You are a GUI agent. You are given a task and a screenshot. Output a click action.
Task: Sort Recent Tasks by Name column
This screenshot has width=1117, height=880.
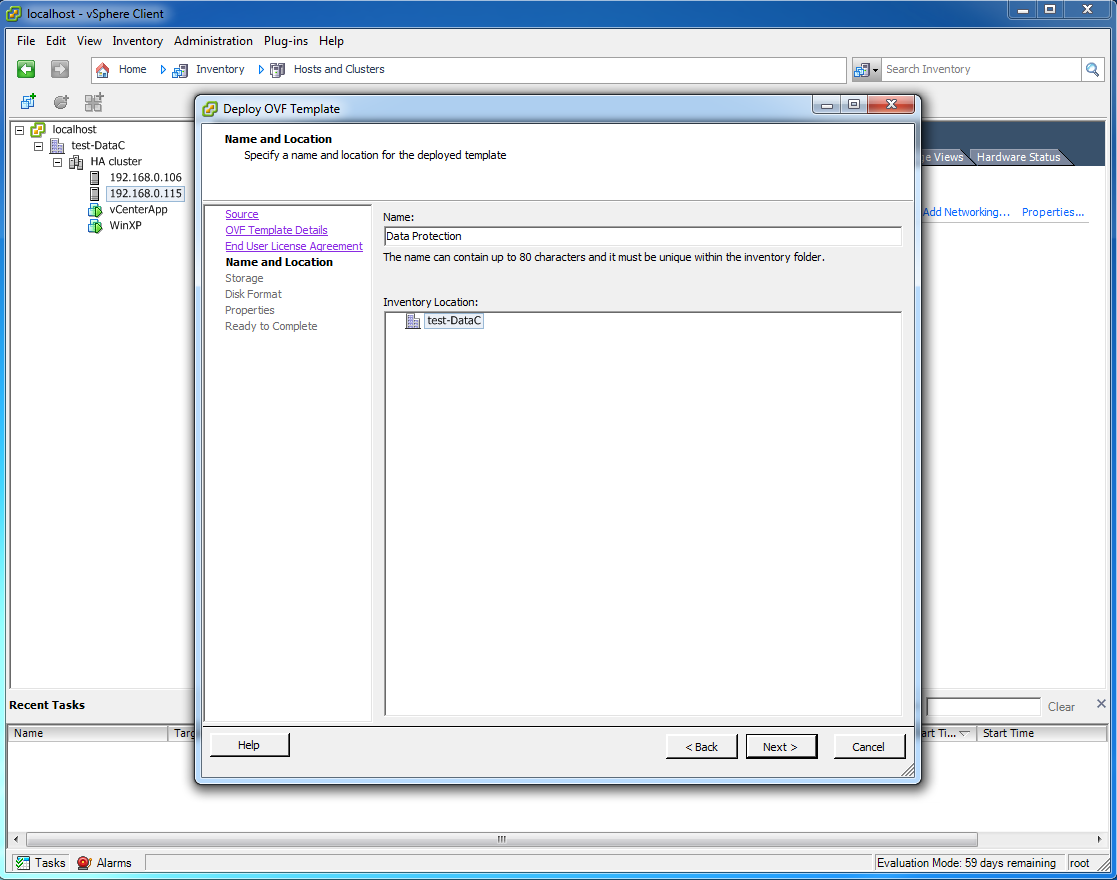pos(88,733)
